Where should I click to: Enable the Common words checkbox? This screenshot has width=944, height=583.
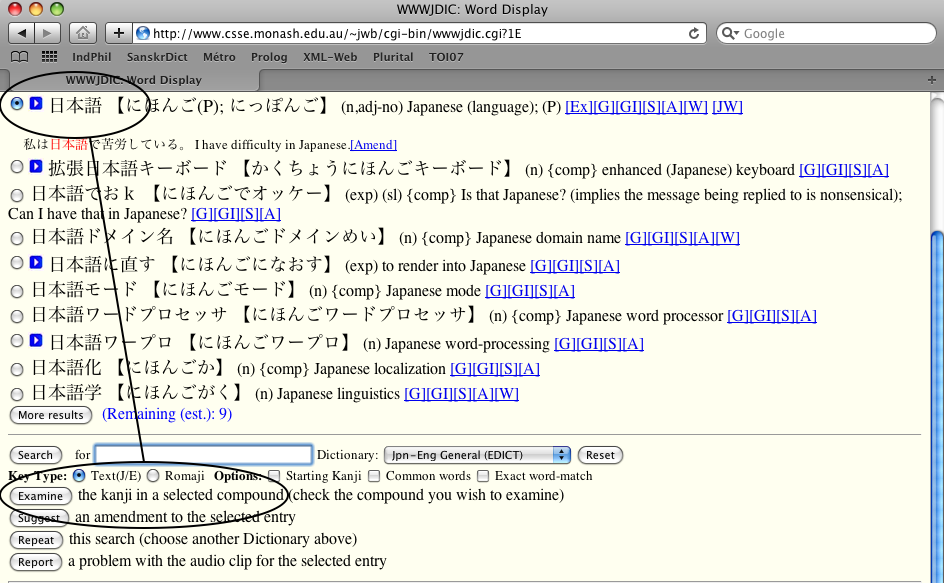pos(374,476)
